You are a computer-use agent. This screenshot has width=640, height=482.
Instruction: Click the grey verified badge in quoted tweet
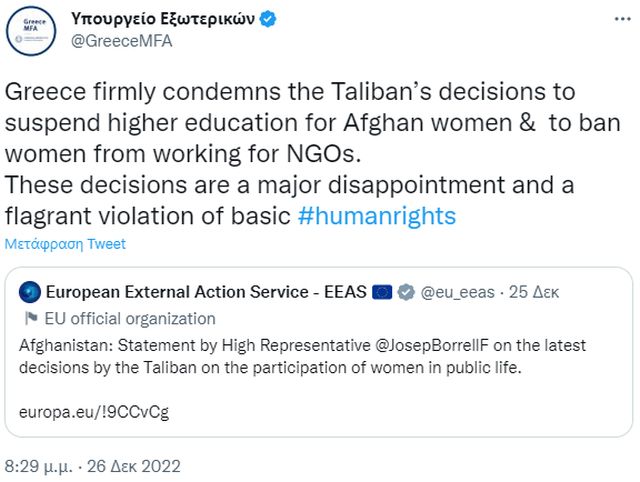pyautogui.click(x=407, y=292)
